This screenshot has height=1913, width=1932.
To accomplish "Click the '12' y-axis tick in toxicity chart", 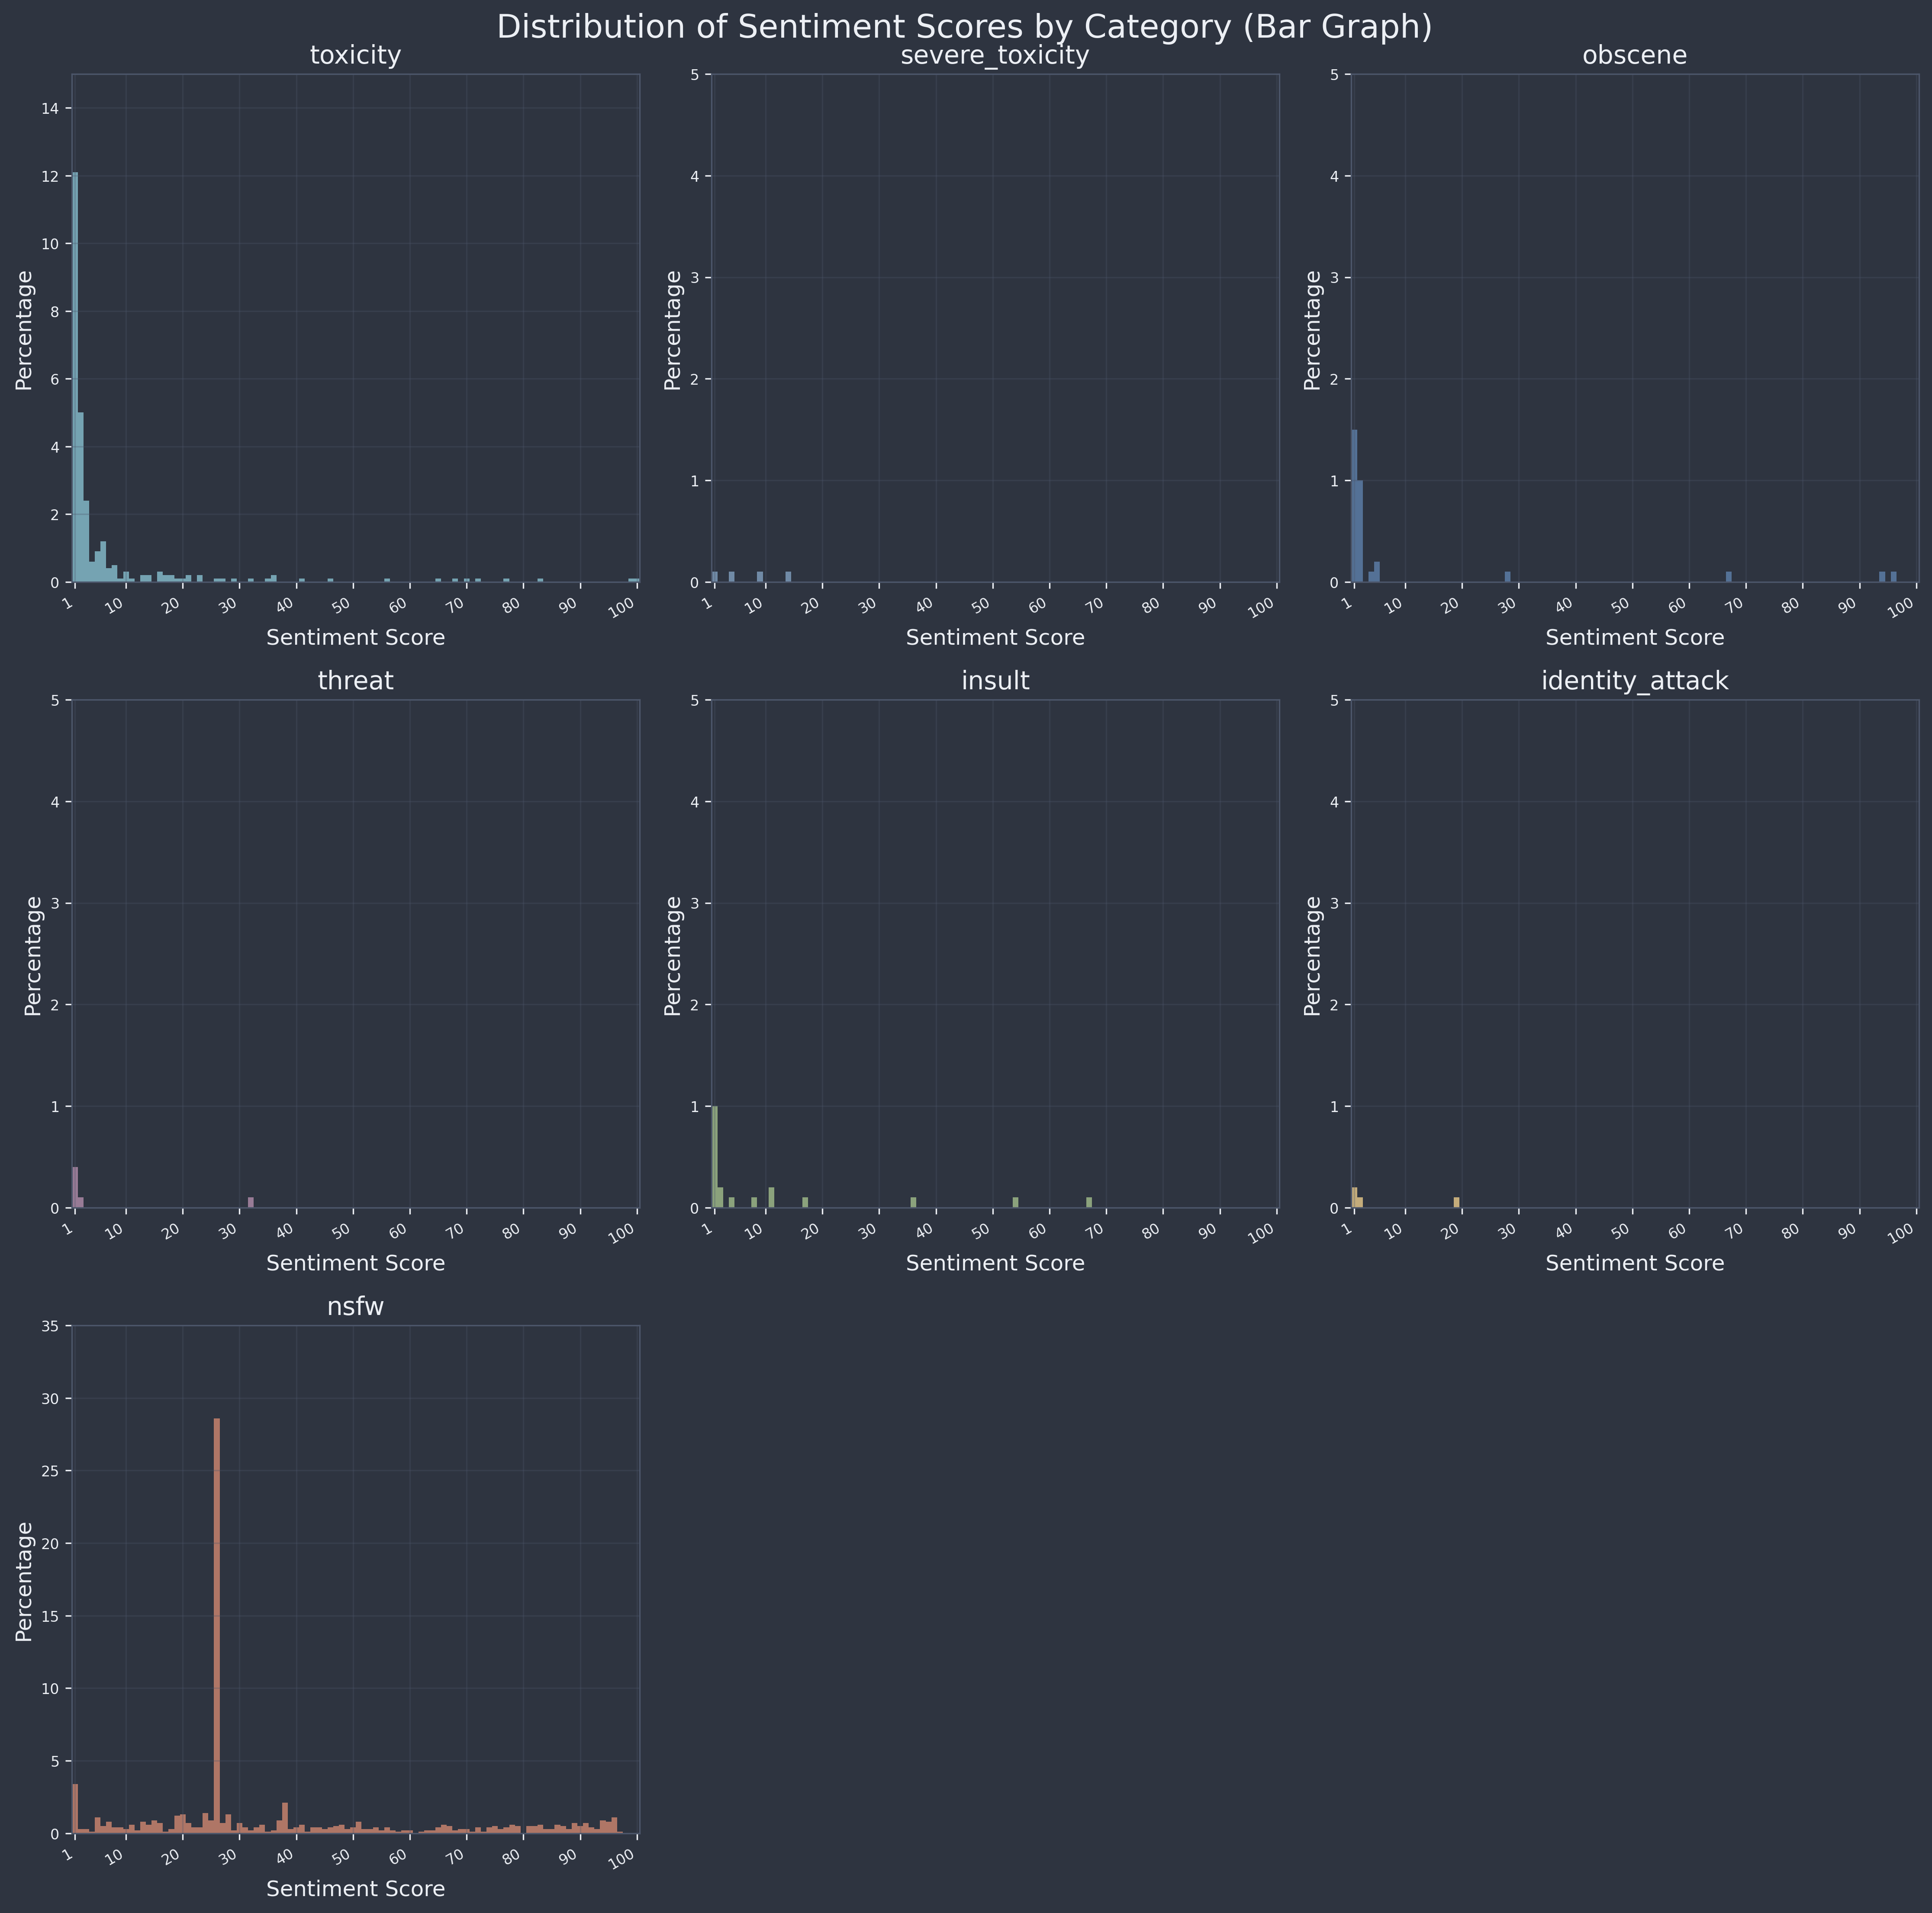I will [x=51, y=176].
